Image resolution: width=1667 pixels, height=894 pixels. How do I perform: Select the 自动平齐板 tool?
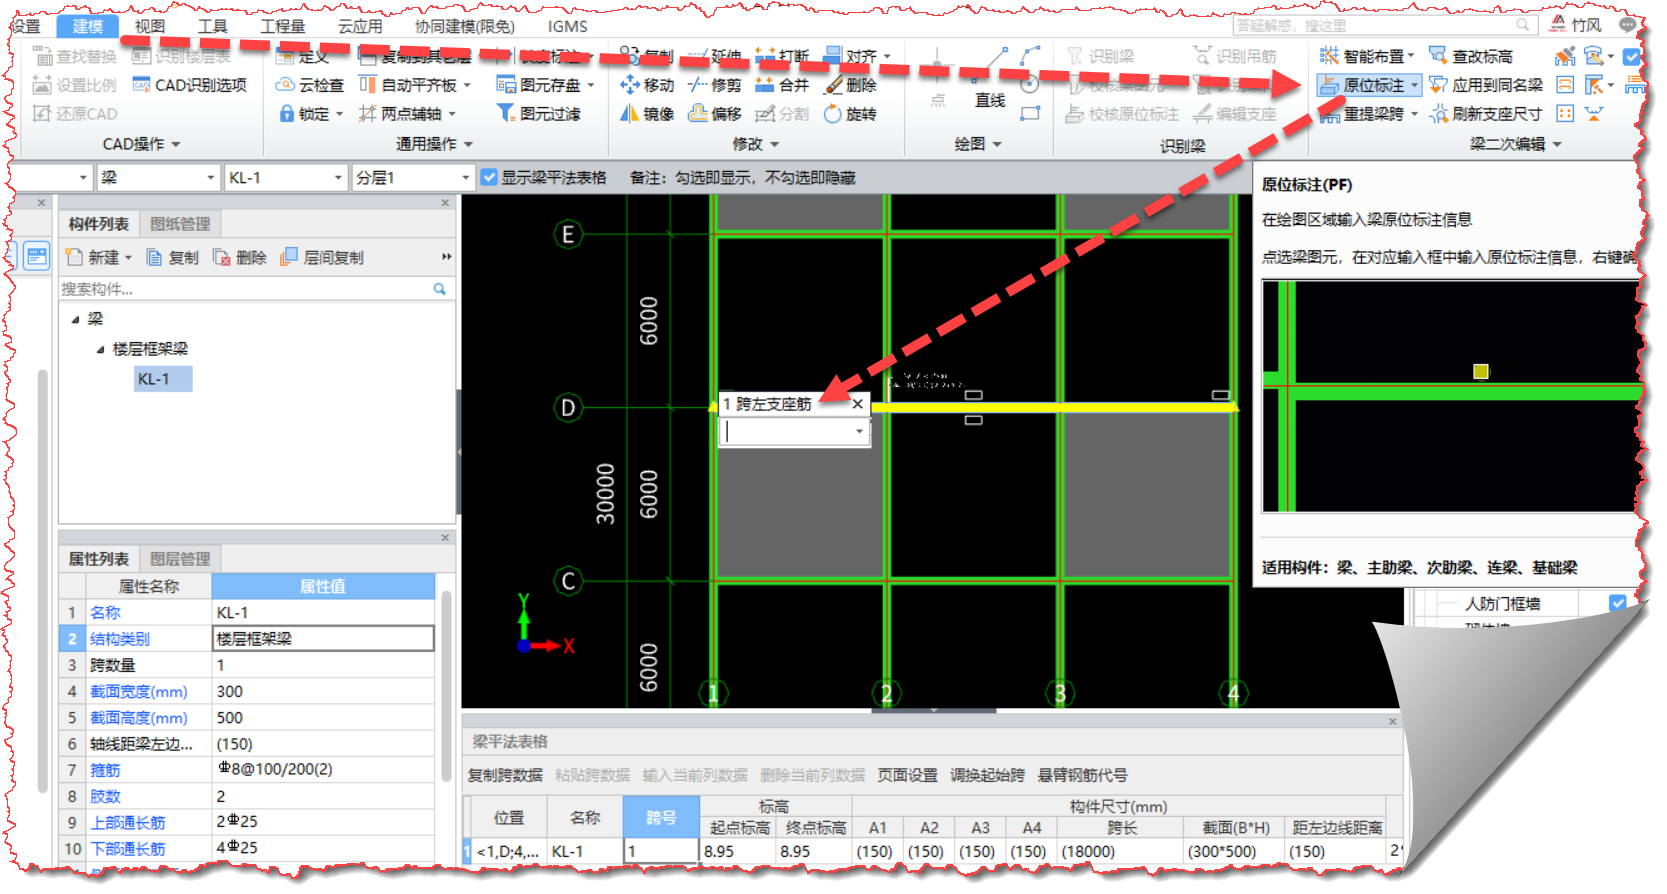pyautogui.click(x=414, y=85)
